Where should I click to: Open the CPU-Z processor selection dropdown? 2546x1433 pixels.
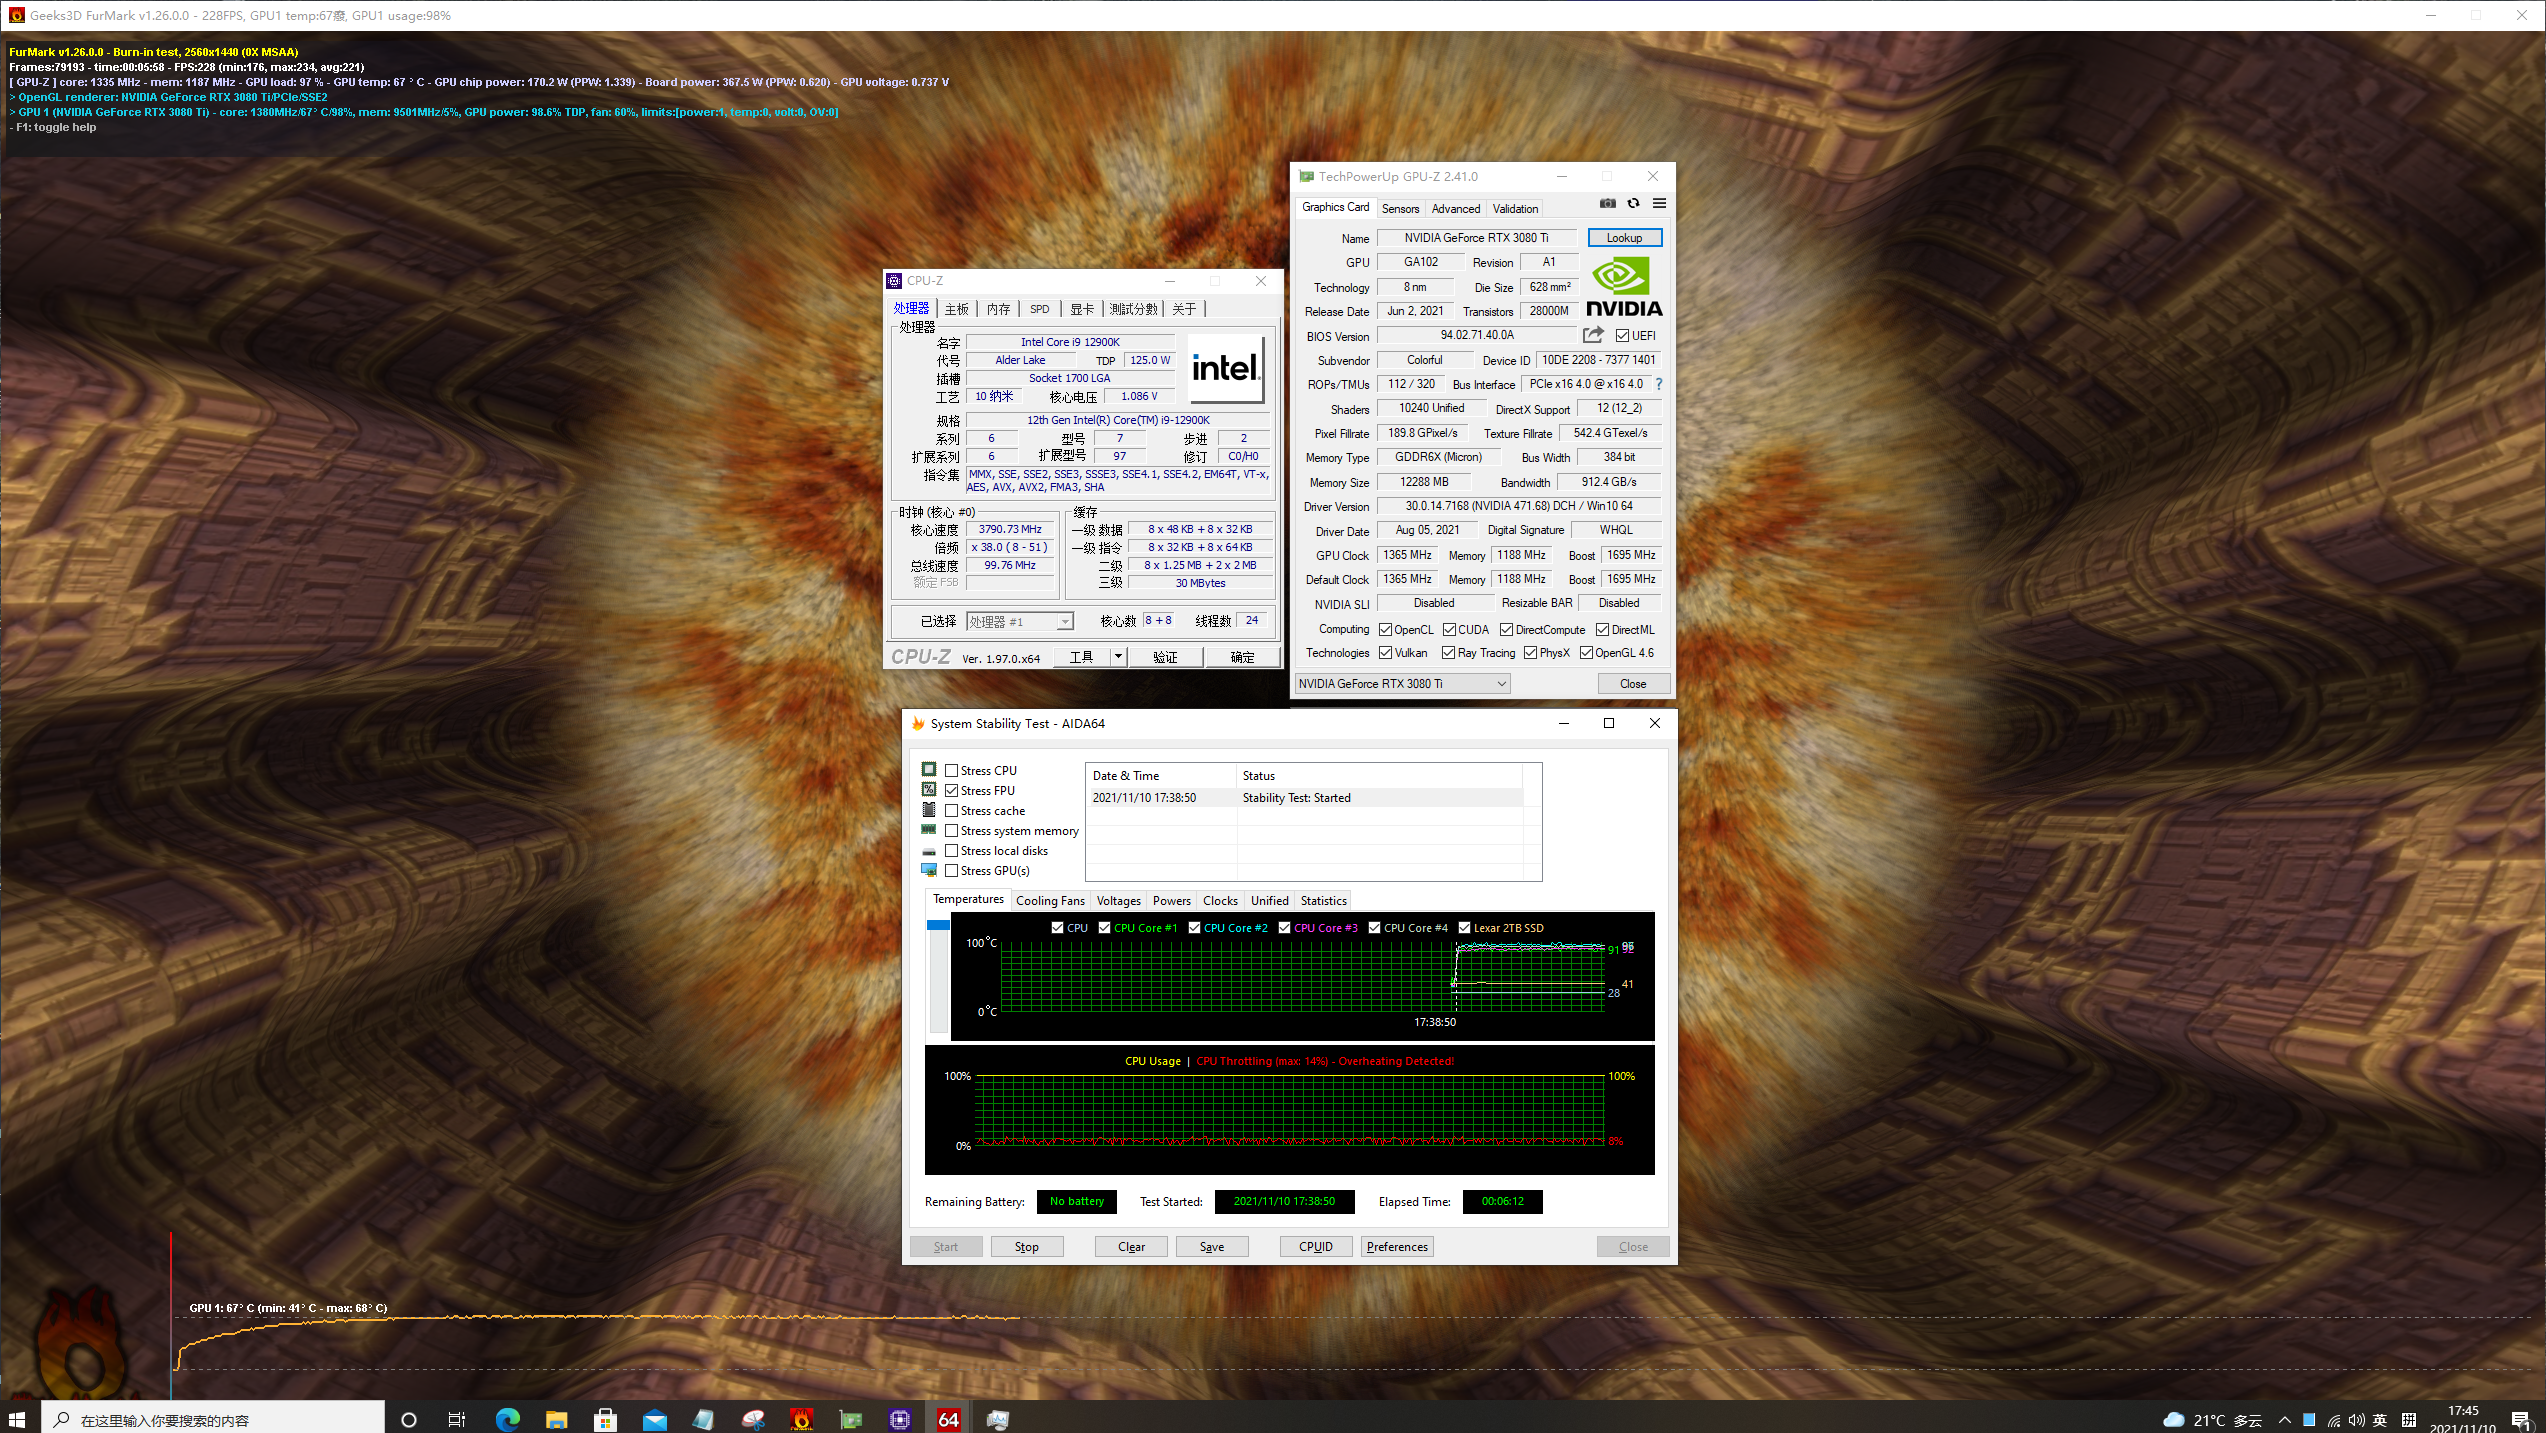(x=1064, y=622)
